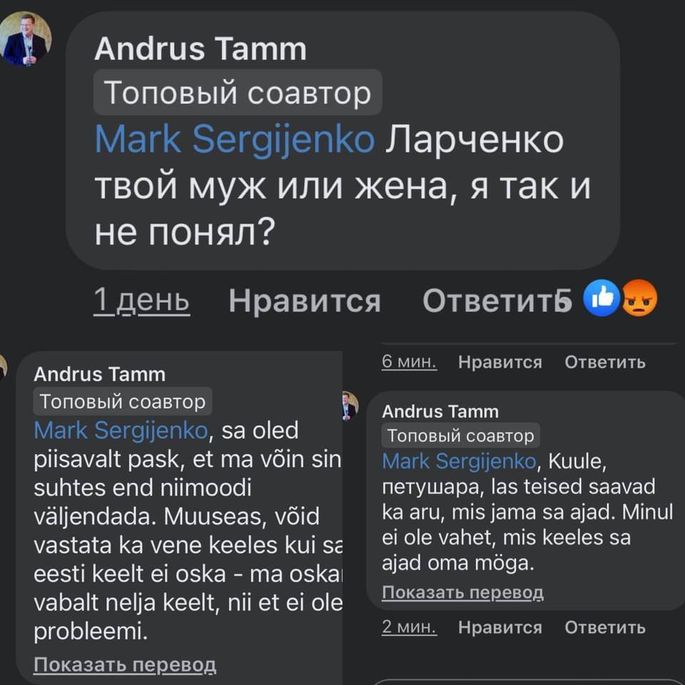Click the 'Топовый соавтор' badge in the top comment
This screenshot has height=685, width=685.
click(x=238, y=93)
